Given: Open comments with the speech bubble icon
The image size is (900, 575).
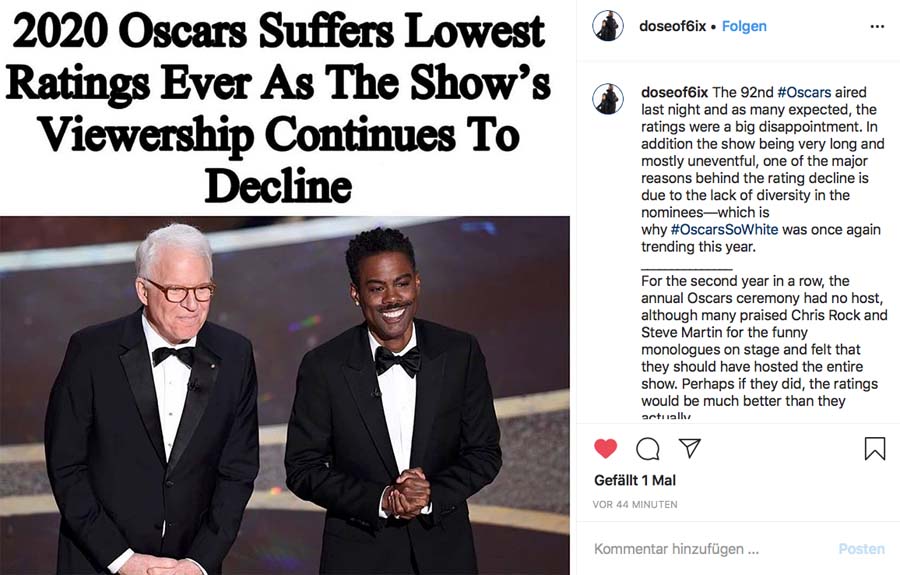Looking at the screenshot, I should (648, 448).
